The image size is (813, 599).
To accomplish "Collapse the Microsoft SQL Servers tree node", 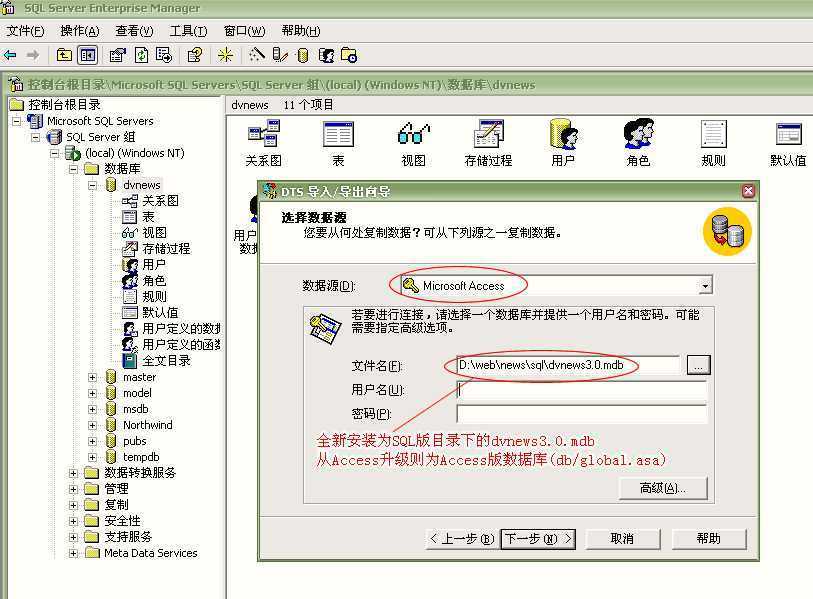I will tap(17, 121).
